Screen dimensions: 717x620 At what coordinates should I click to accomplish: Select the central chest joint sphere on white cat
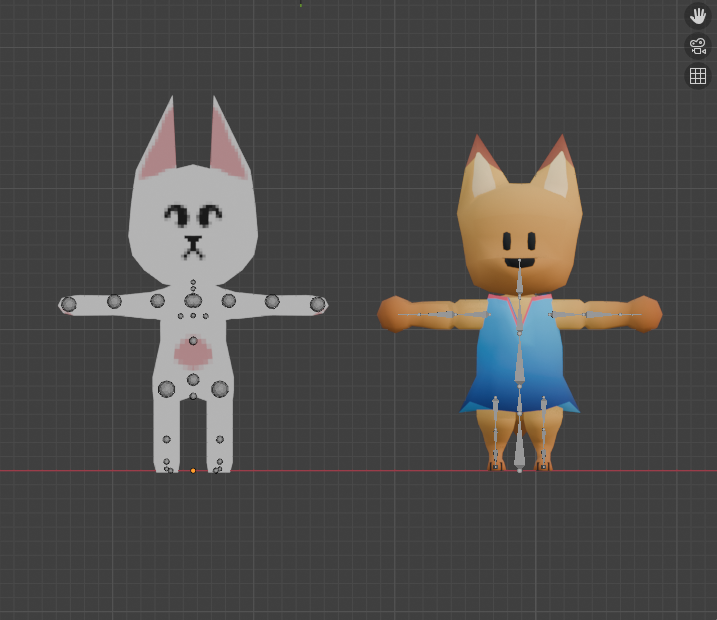[193, 300]
